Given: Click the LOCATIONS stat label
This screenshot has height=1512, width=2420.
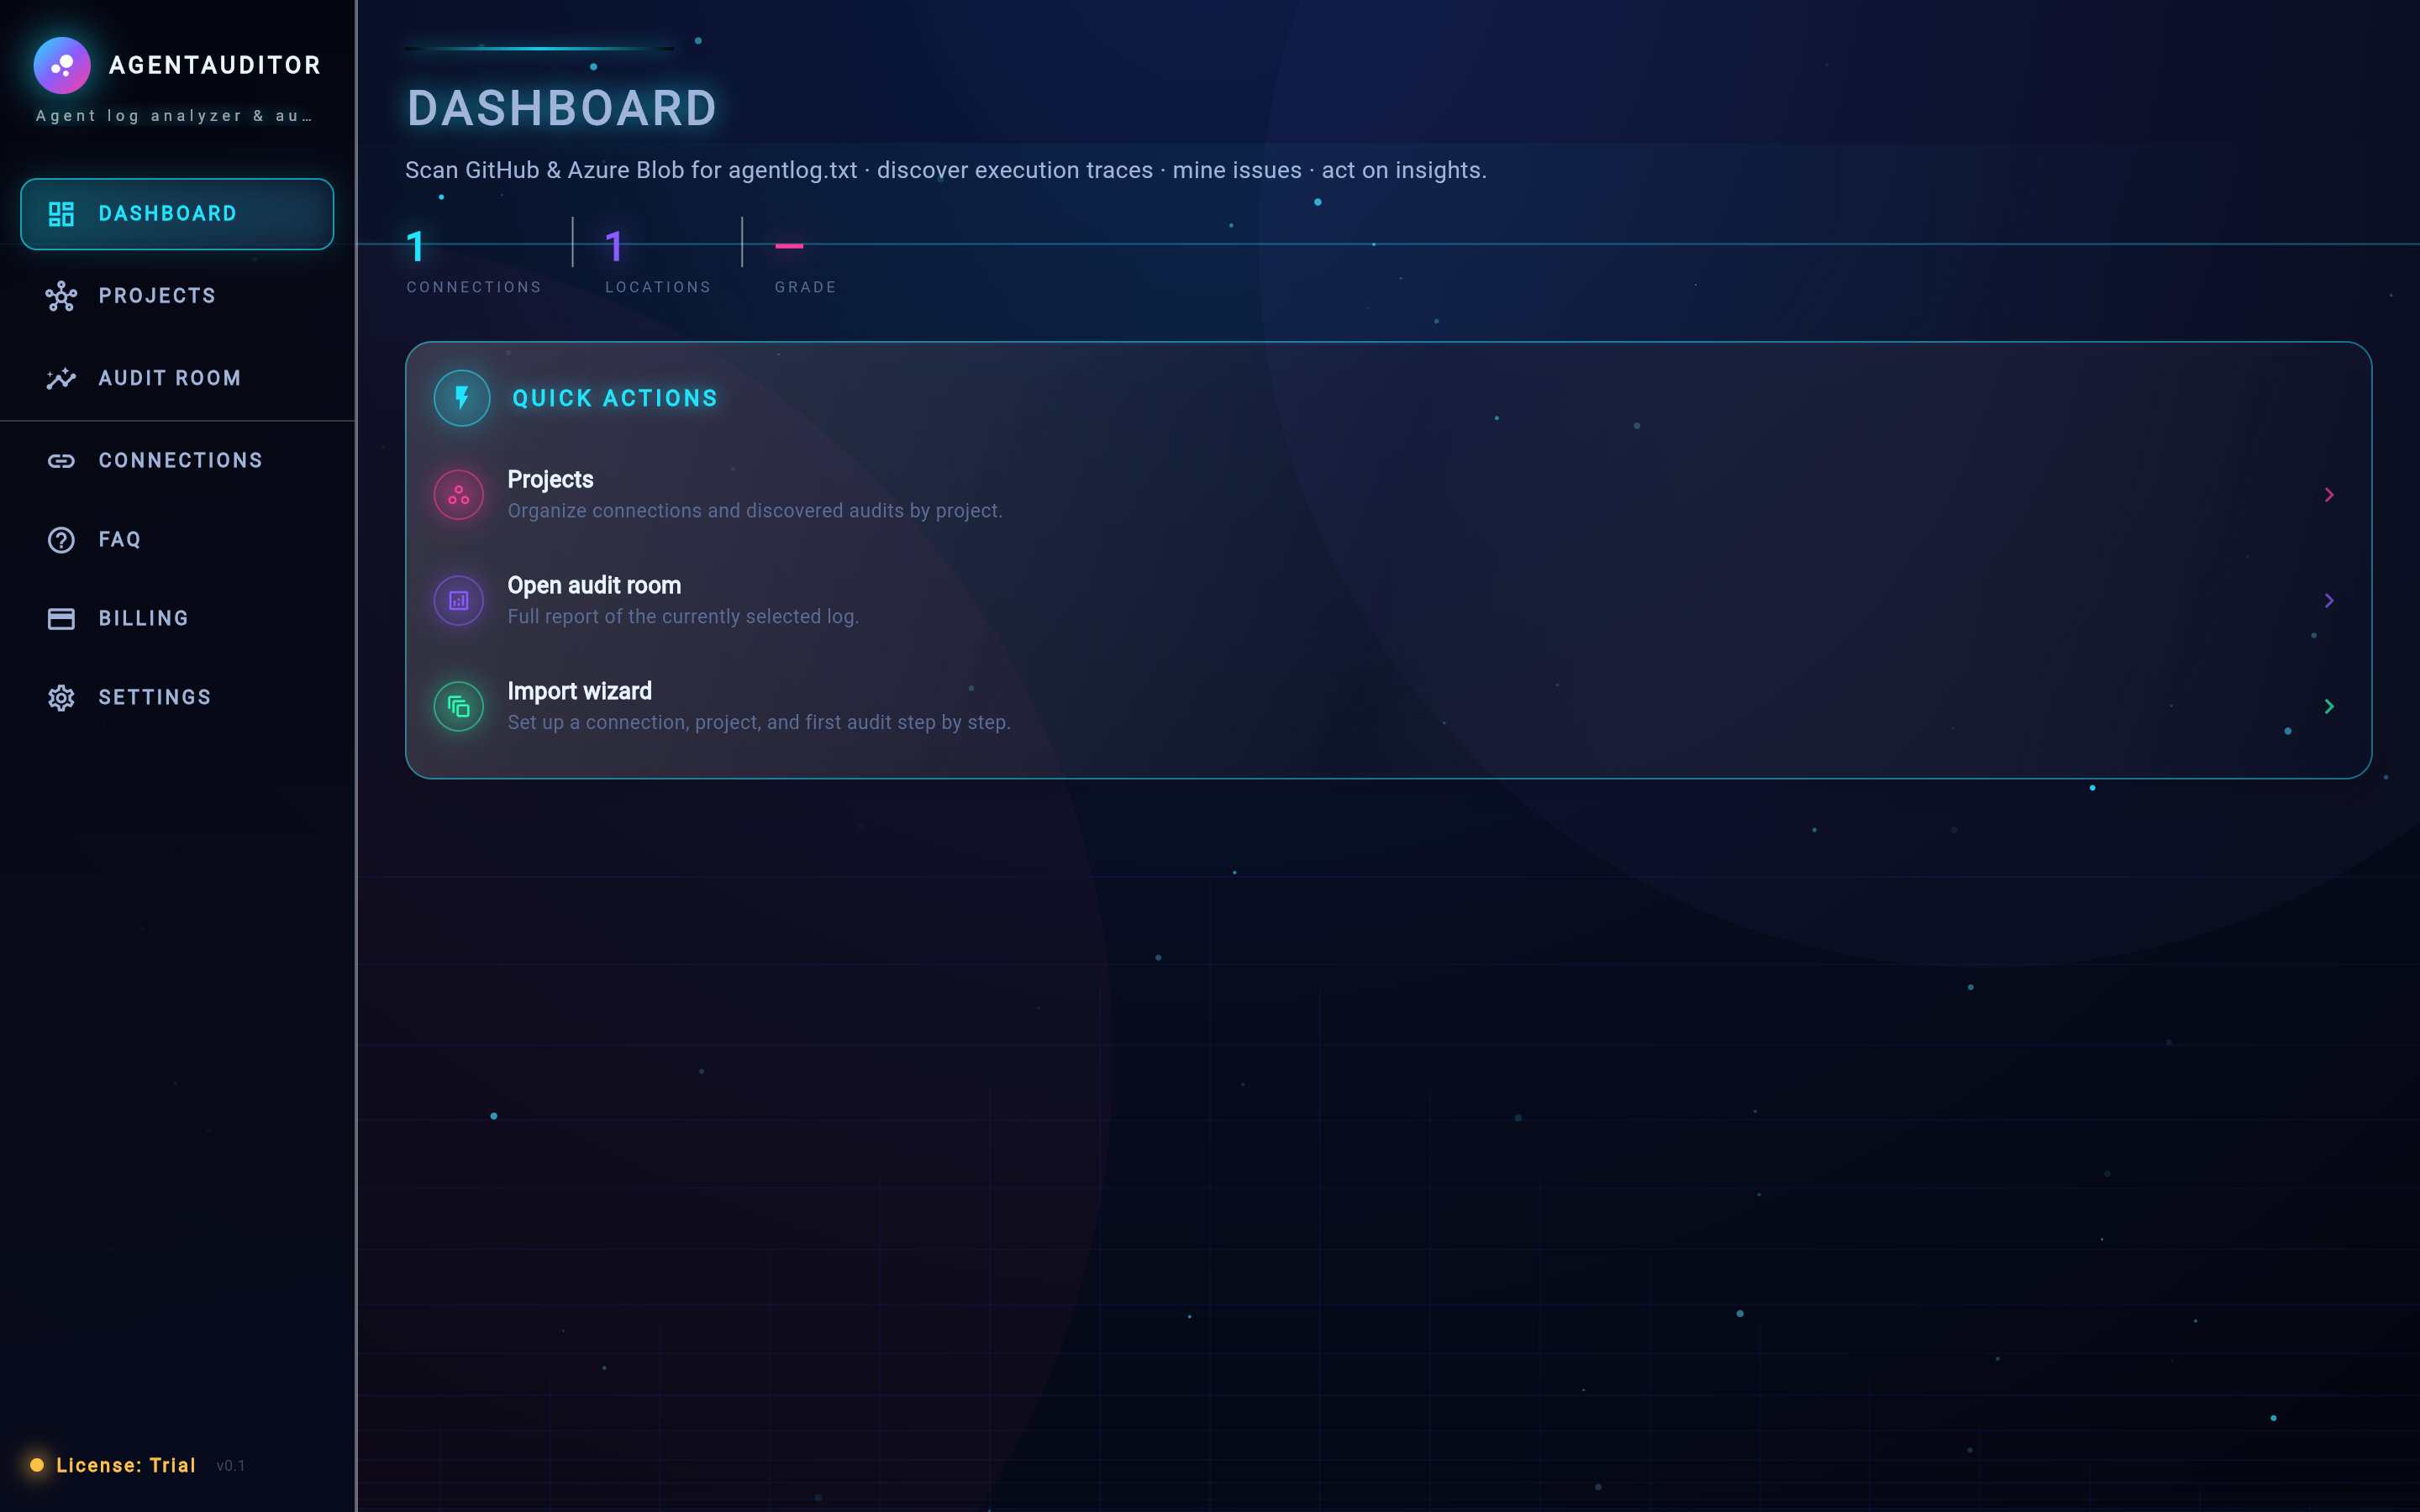Looking at the screenshot, I should pos(658,288).
